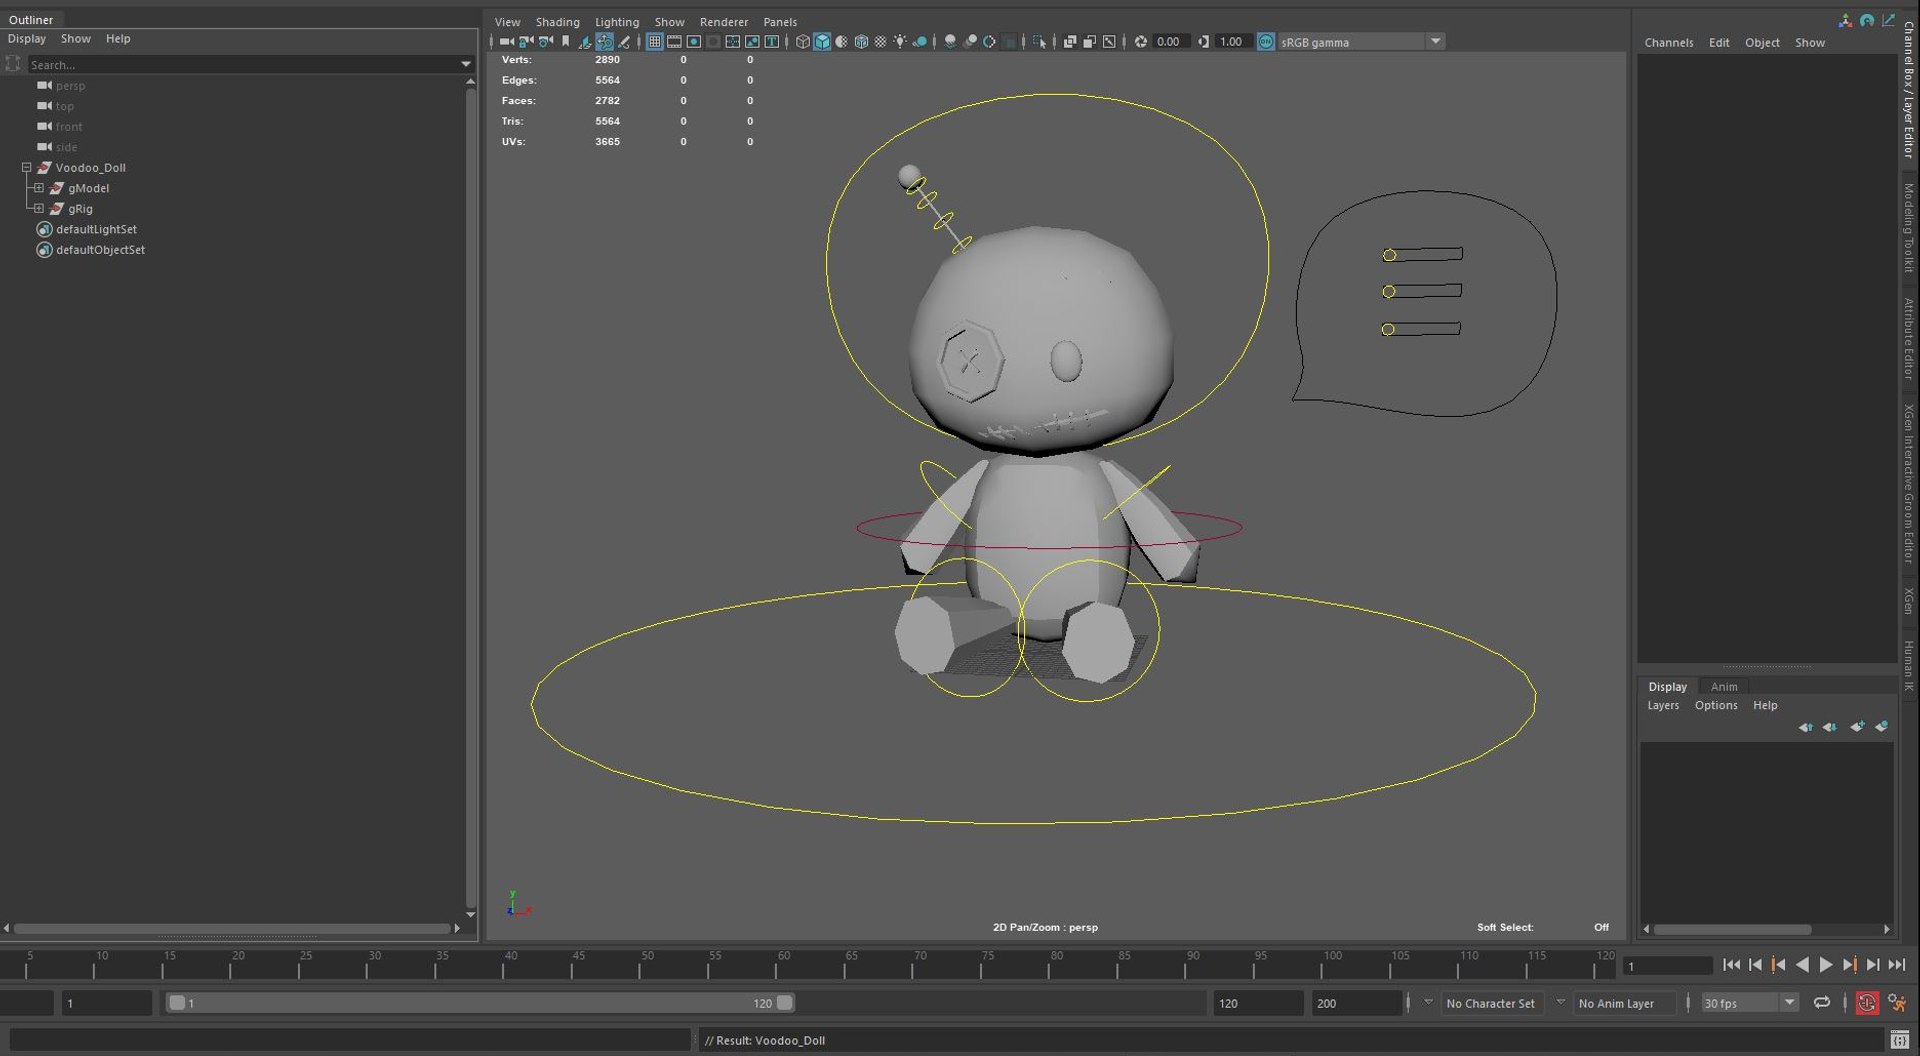Toggle playback loop mode button

(1822, 1003)
